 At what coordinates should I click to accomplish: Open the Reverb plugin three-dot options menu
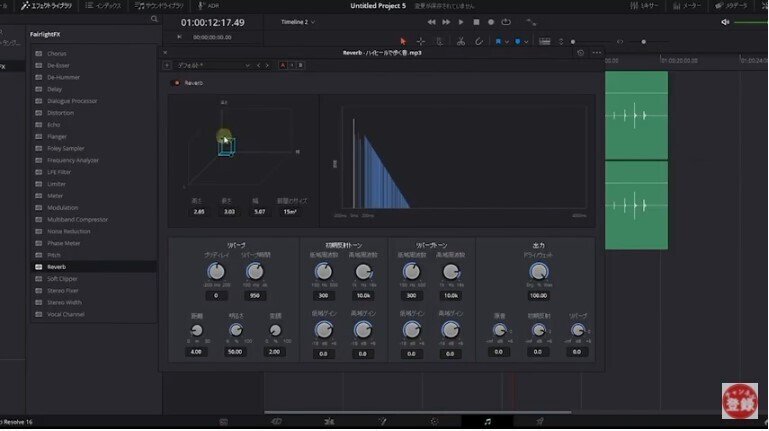(x=596, y=52)
